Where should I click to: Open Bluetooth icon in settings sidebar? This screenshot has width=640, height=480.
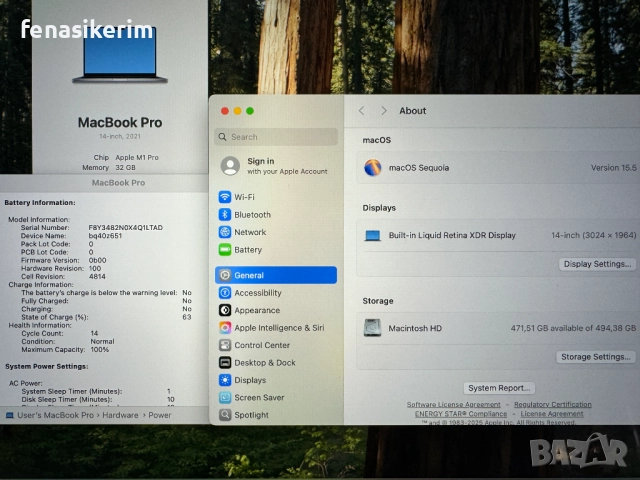click(224, 214)
